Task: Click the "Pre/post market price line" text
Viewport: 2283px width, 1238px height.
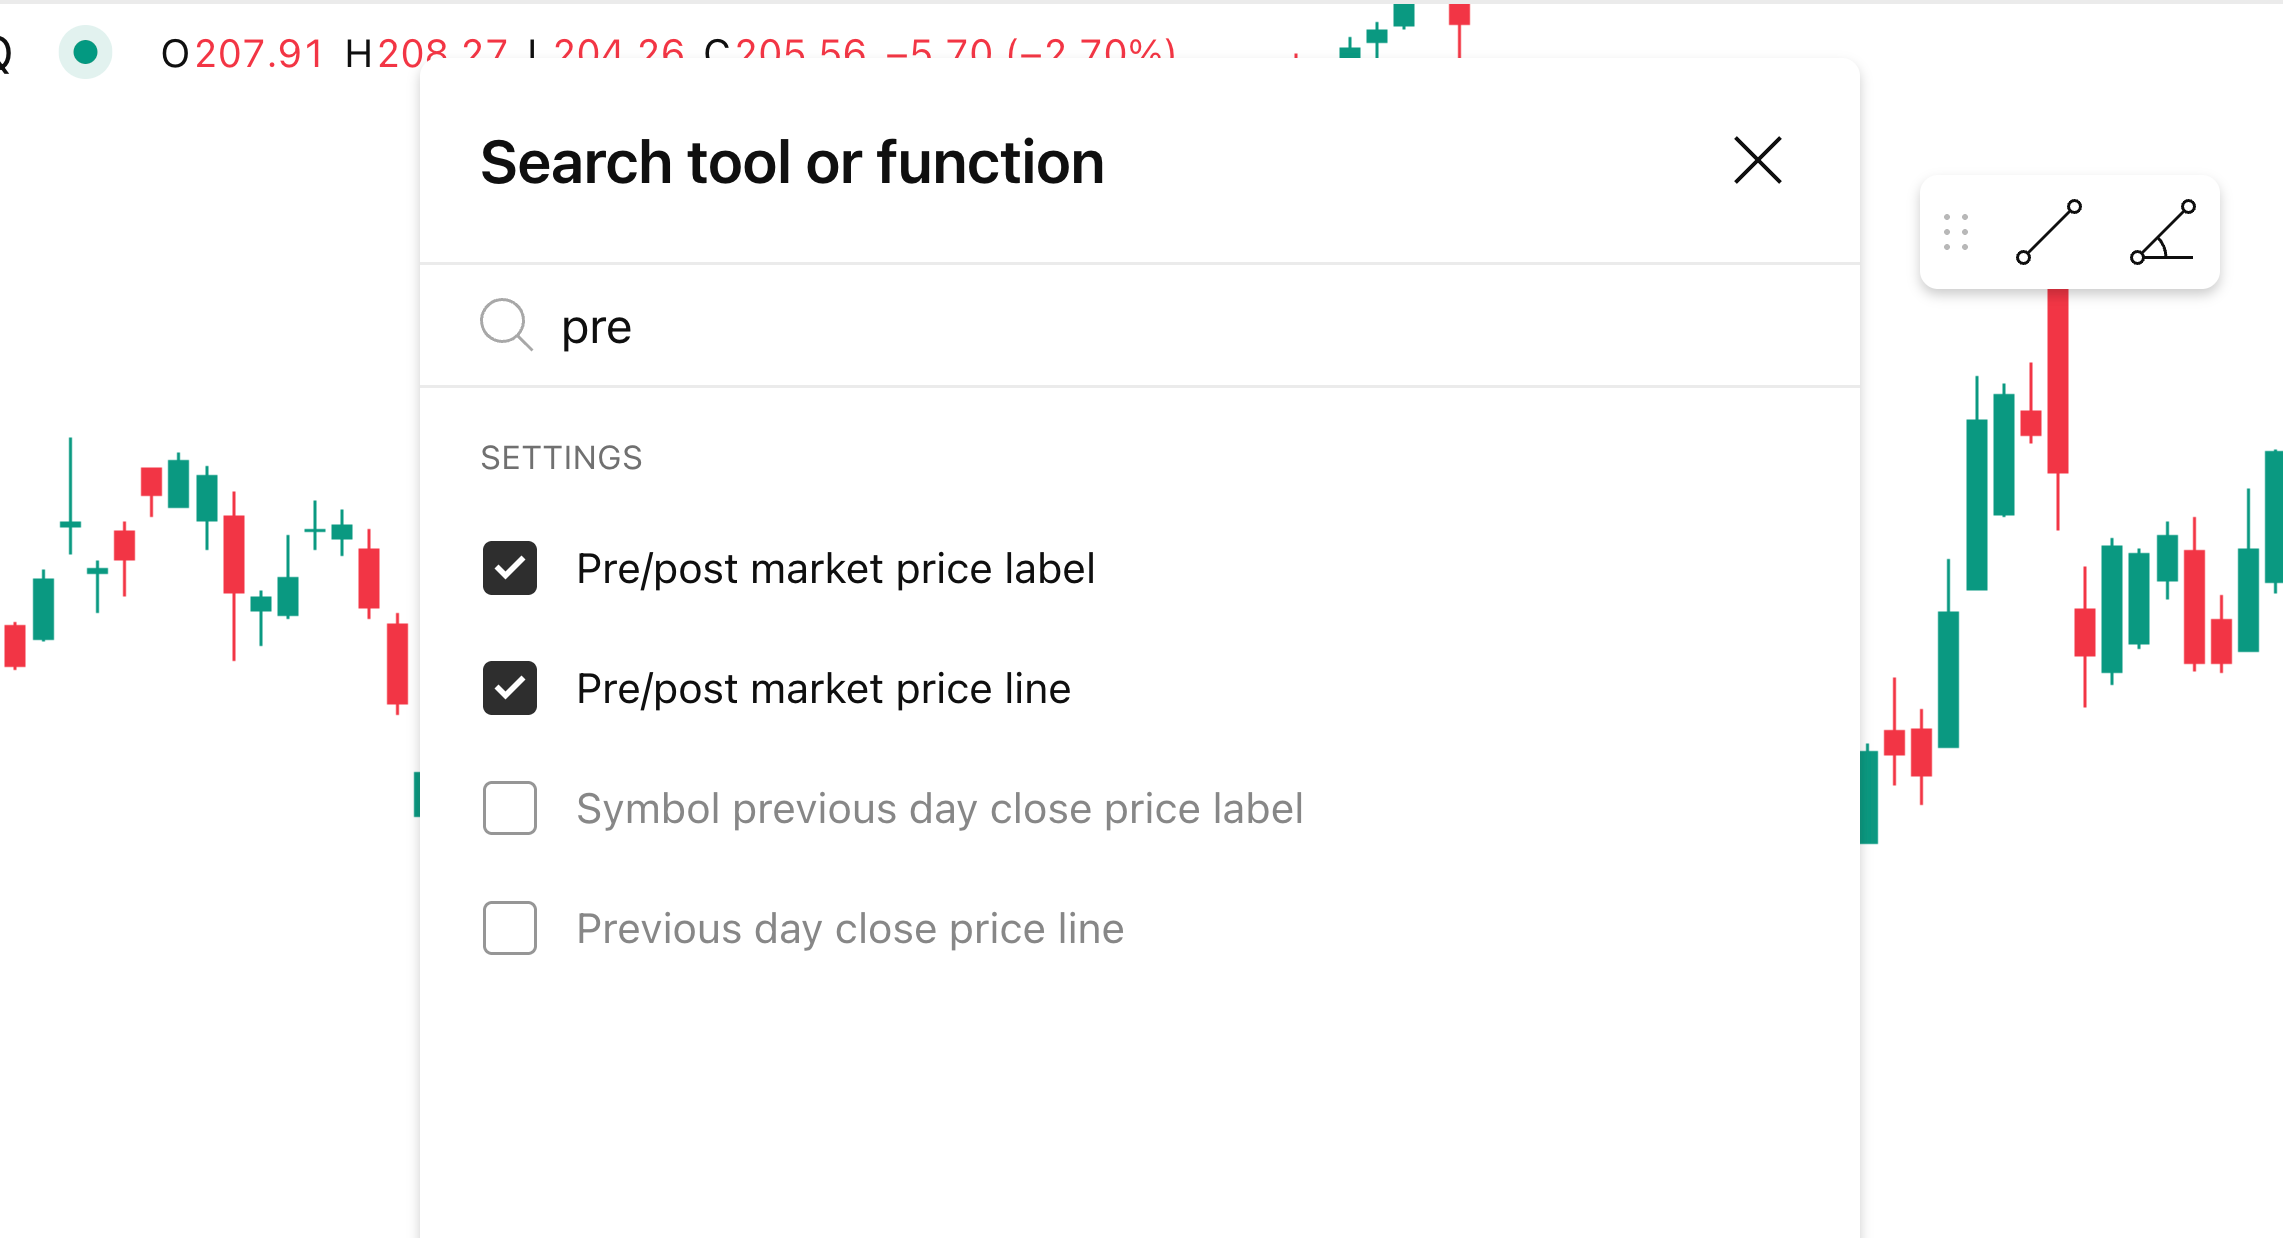Action: (823, 689)
